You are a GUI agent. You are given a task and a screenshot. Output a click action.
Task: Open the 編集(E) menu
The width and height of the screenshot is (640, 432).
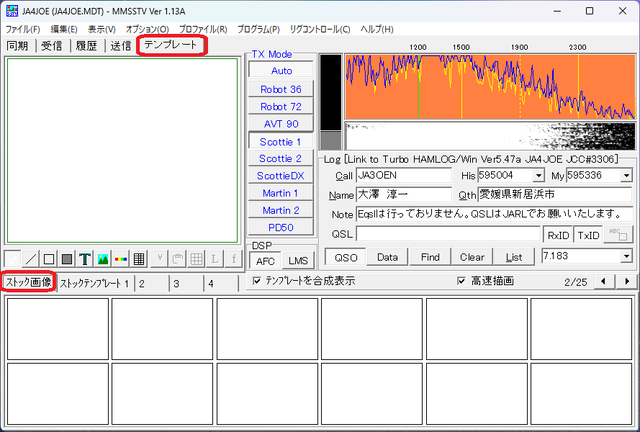pyautogui.click(x=64, y=29)
